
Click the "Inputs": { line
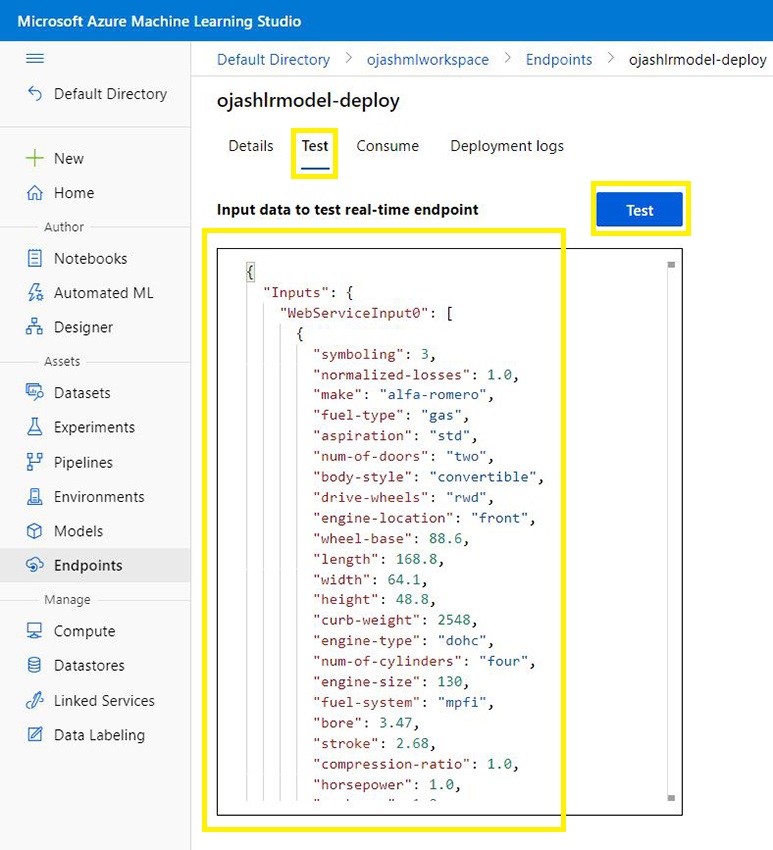click(308, 293)
